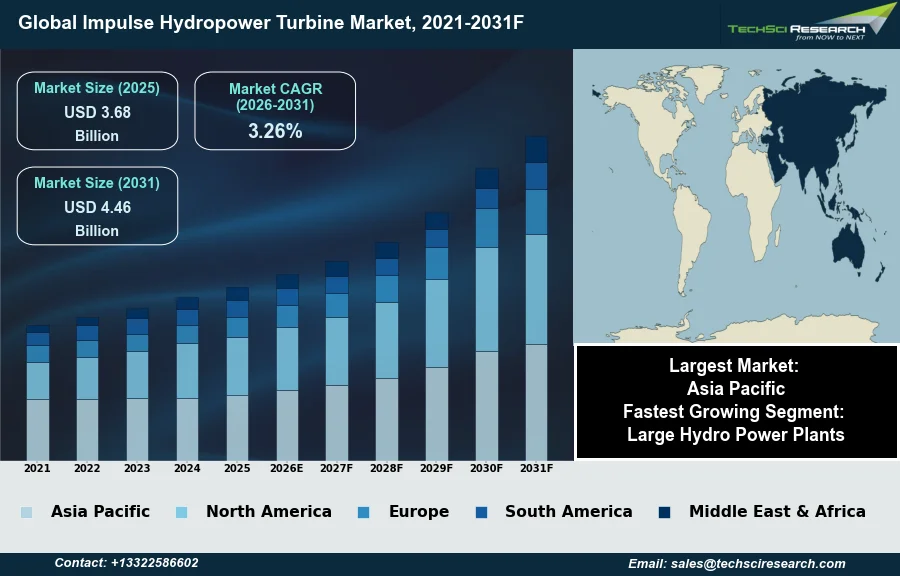
Task: Click the 2025 stacked bar
Action: click(237, 373)
